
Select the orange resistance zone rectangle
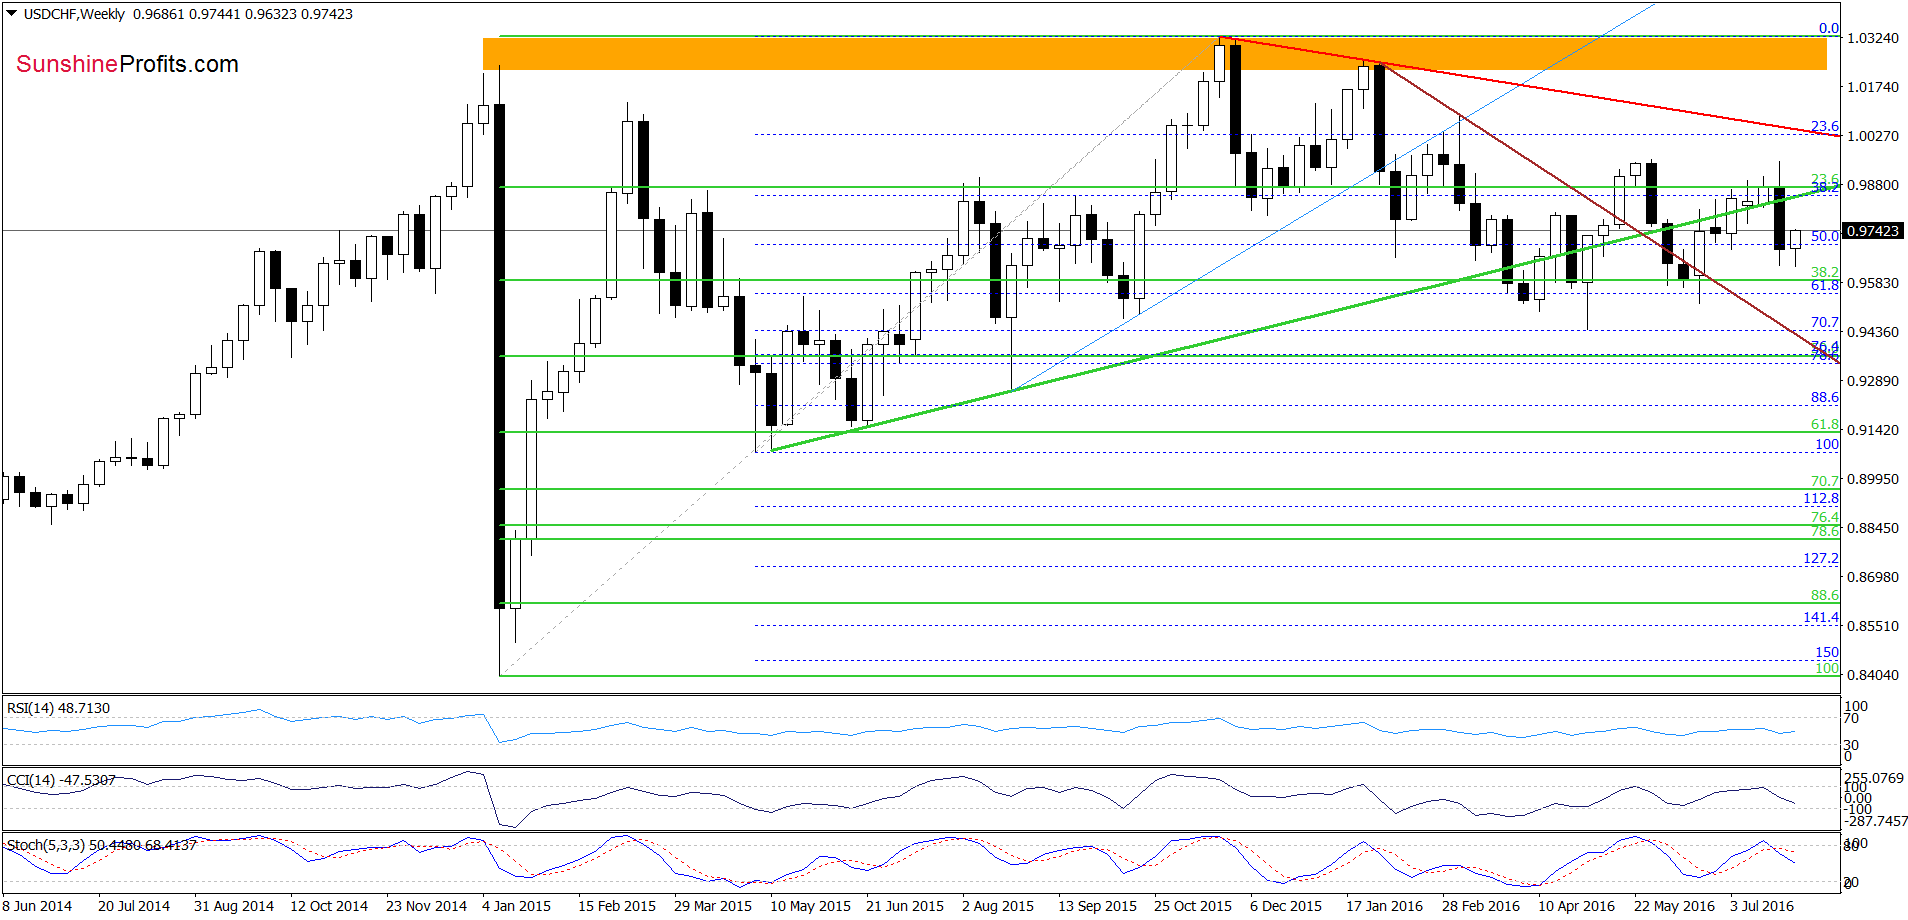1154,54
